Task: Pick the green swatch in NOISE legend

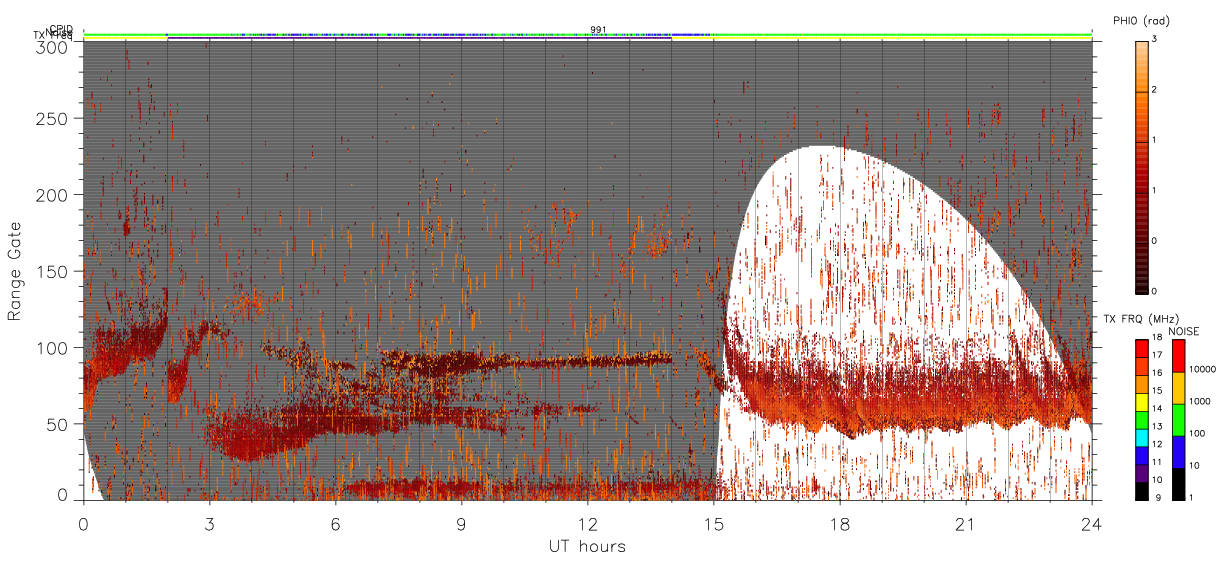Action: coord(1178,420)
